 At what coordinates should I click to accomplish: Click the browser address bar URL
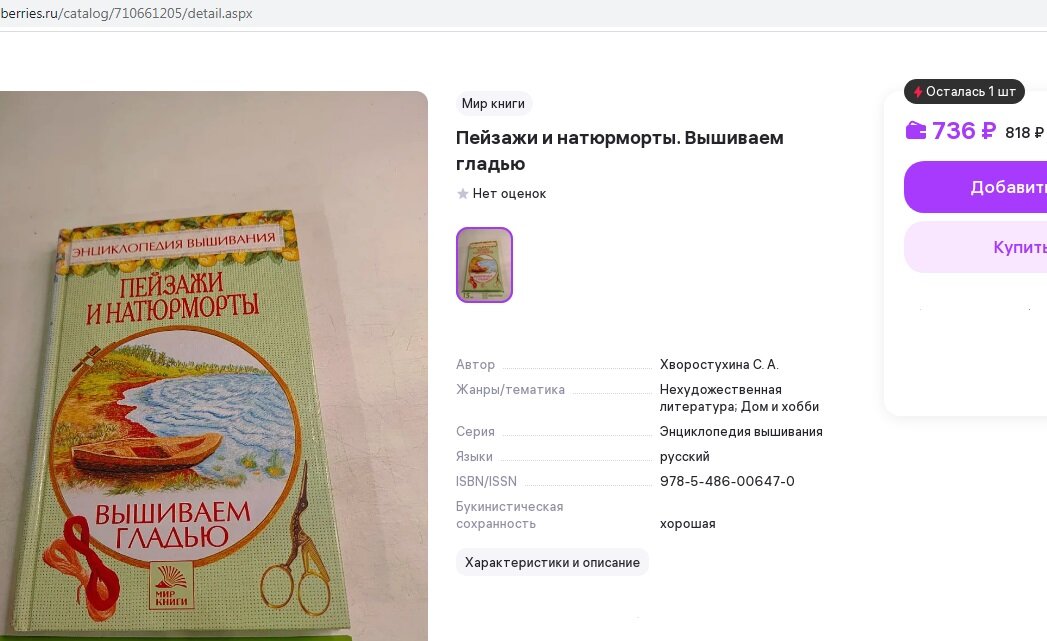click(x=126, y=13)
